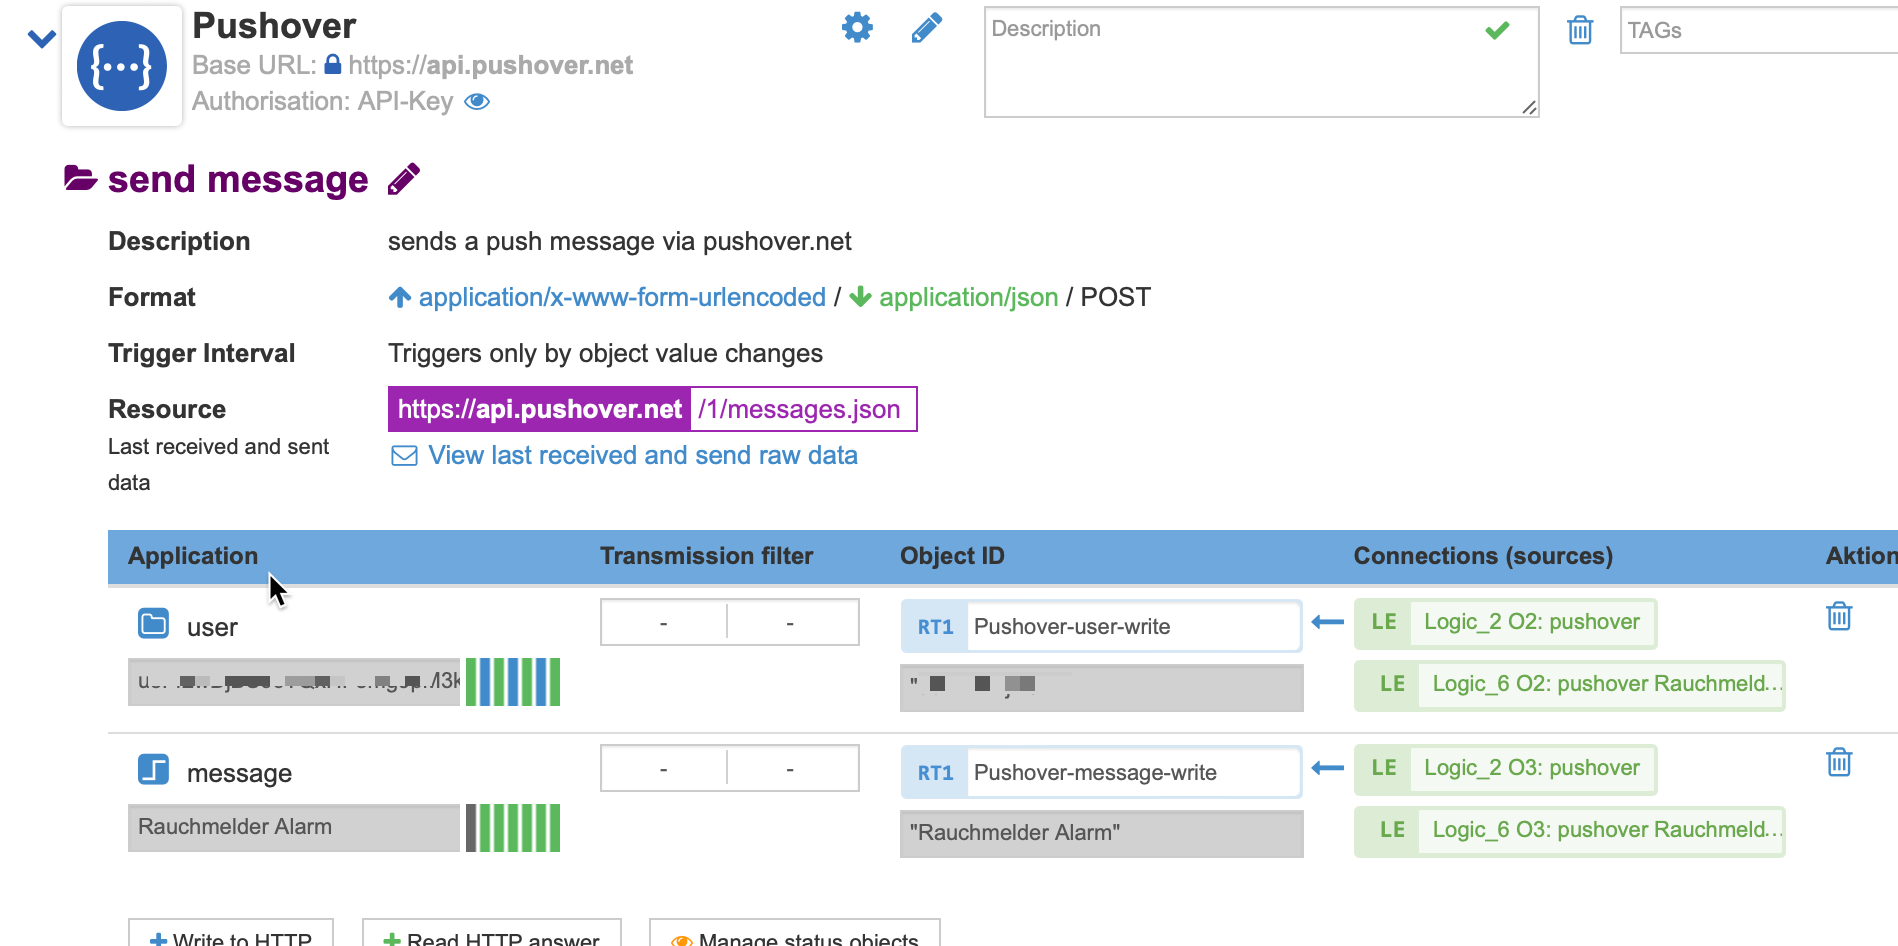
Task: Click the quoted "Rauchmelder Alarm" object value
Action: 1102,834
